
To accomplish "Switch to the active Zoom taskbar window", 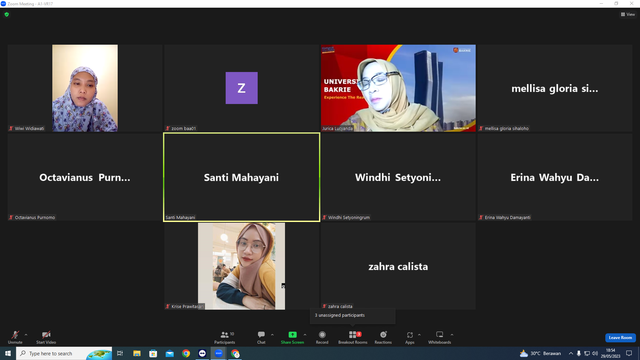I will tap(219, 353).
